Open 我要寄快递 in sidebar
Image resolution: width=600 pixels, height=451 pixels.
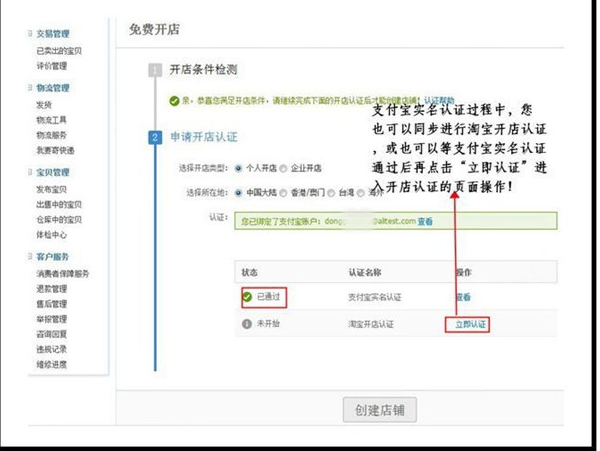tap(55, 150)
